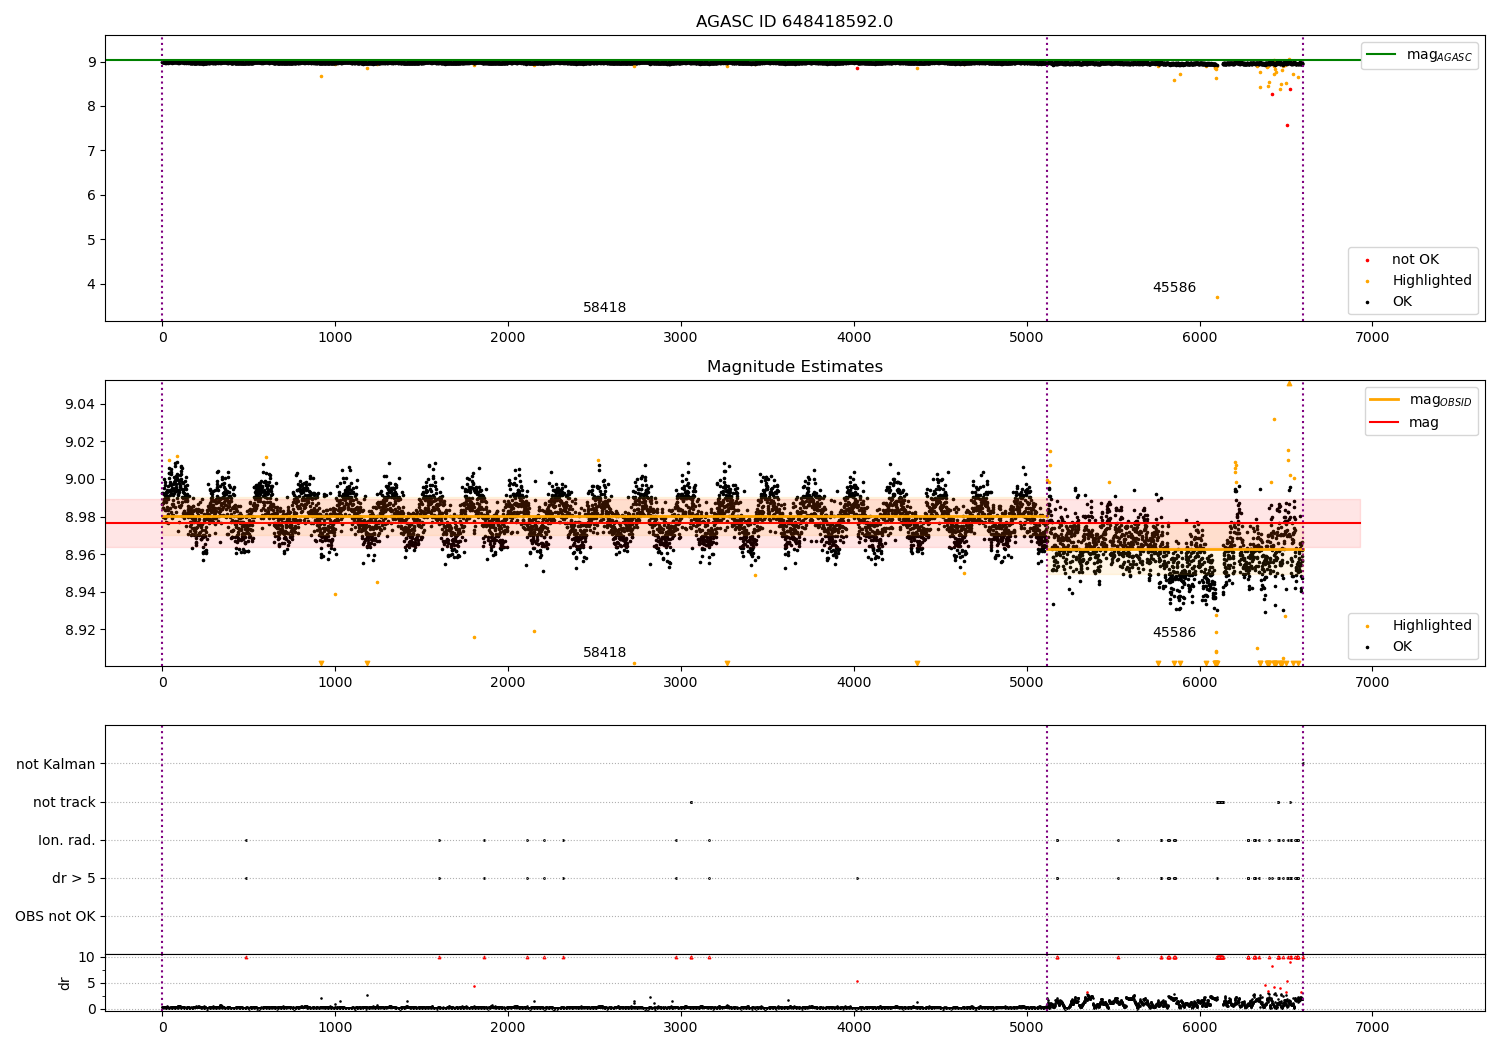This screenshot has height=1050, width=1500.
Task: Click the title "AGASC ID 648418592.0"
Action: (794, 22)
